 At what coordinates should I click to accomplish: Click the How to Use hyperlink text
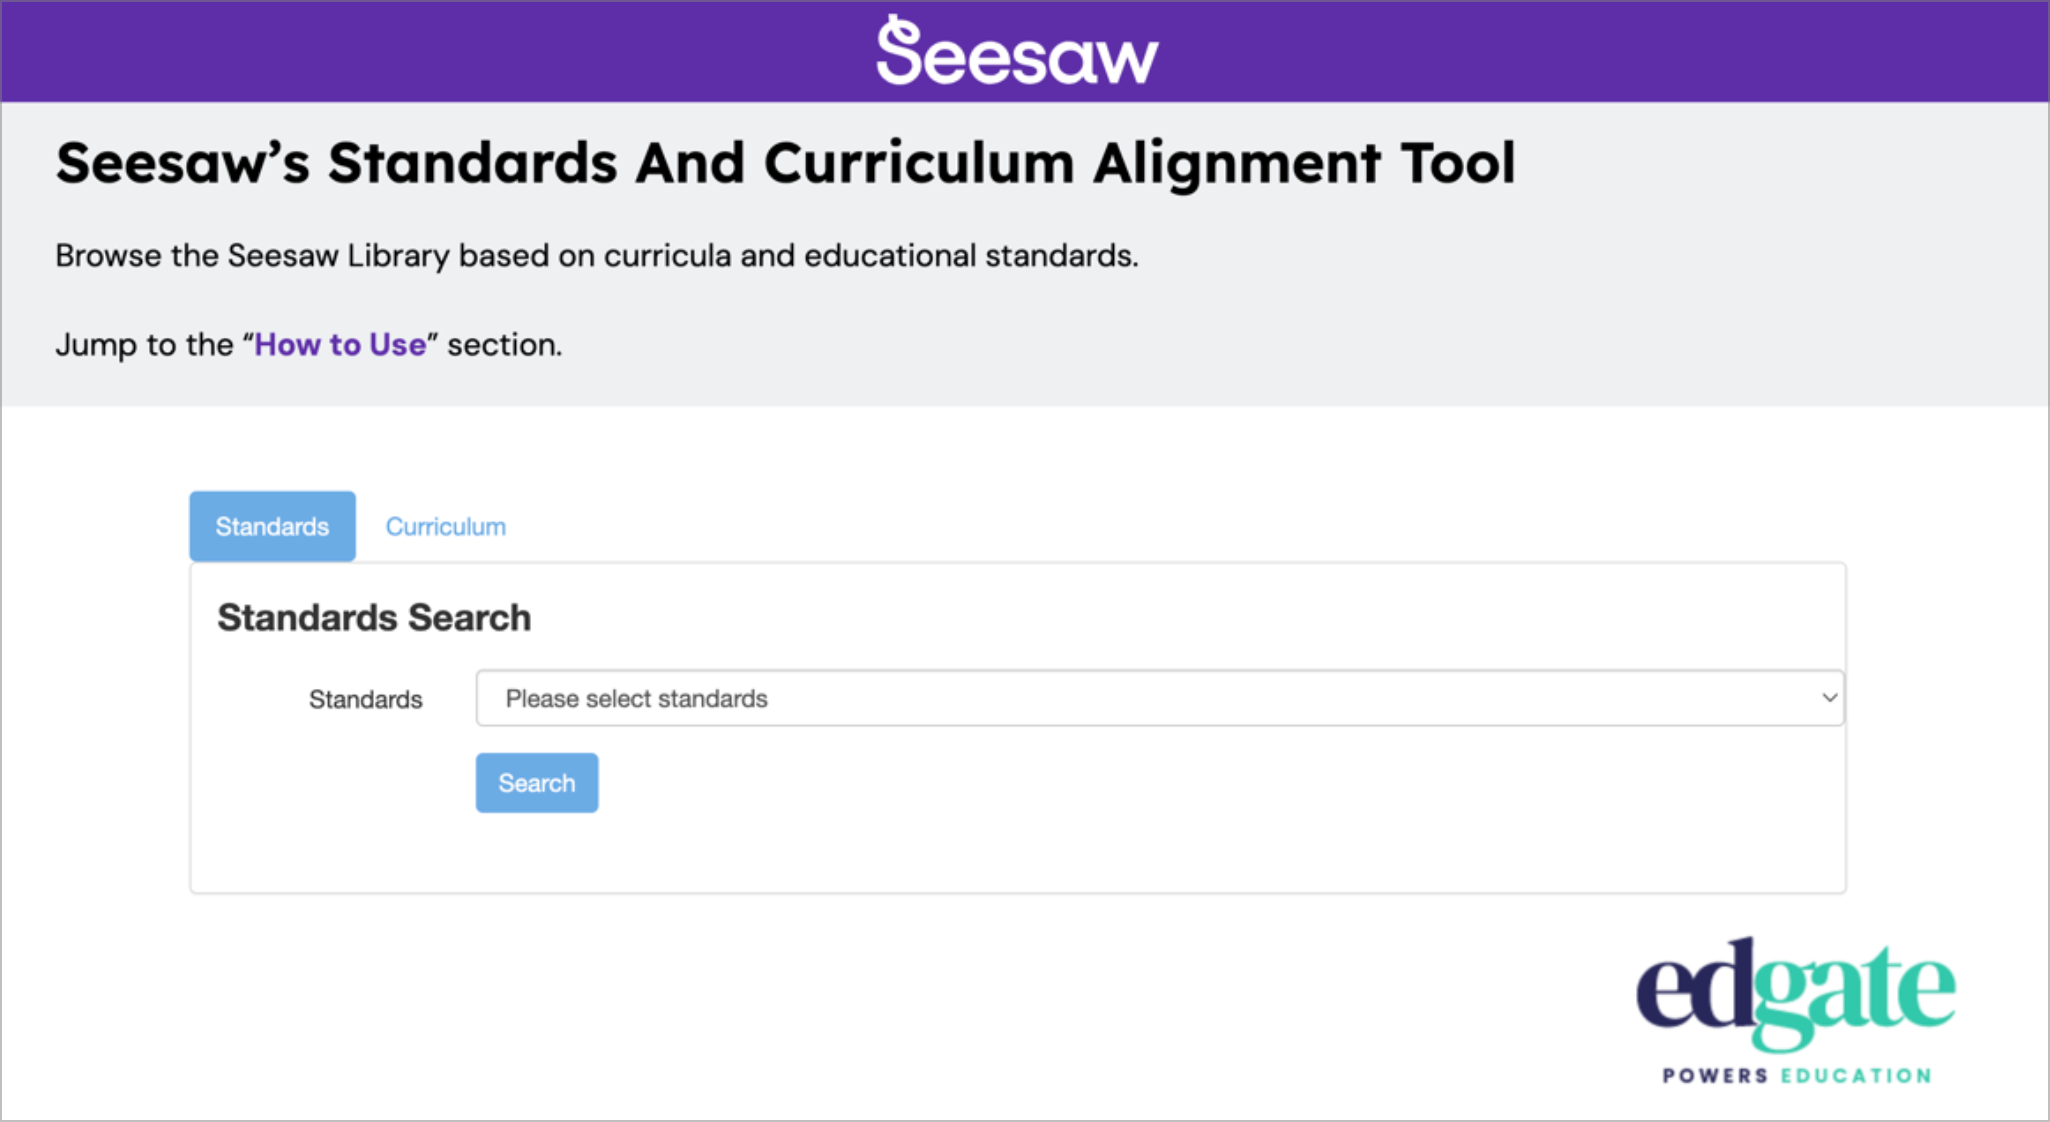[x=340, y=344]
